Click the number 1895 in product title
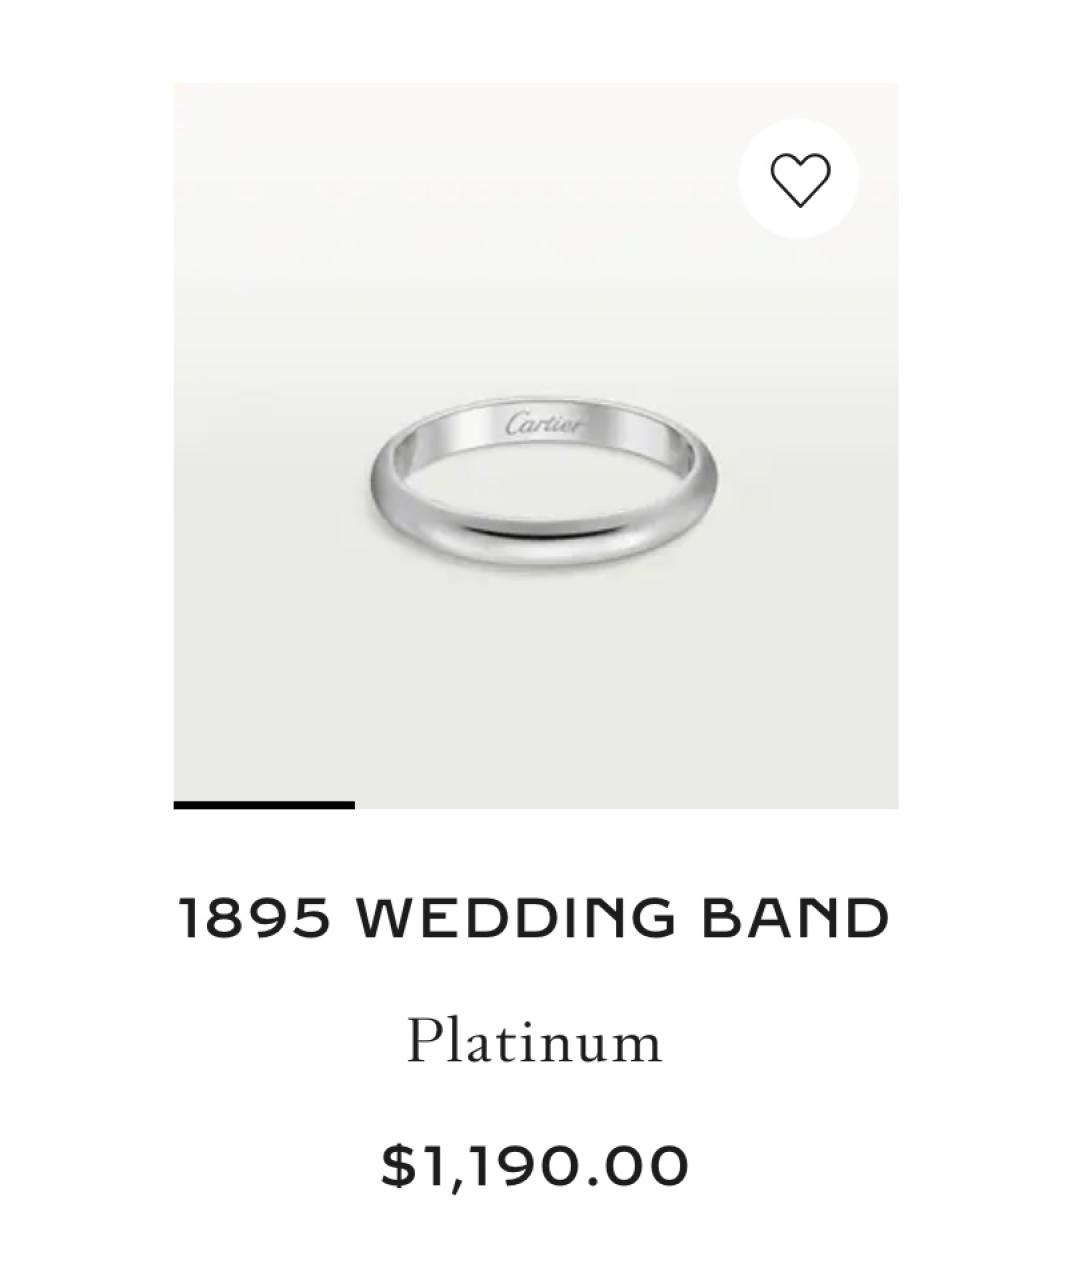 (x=253, y=918)
